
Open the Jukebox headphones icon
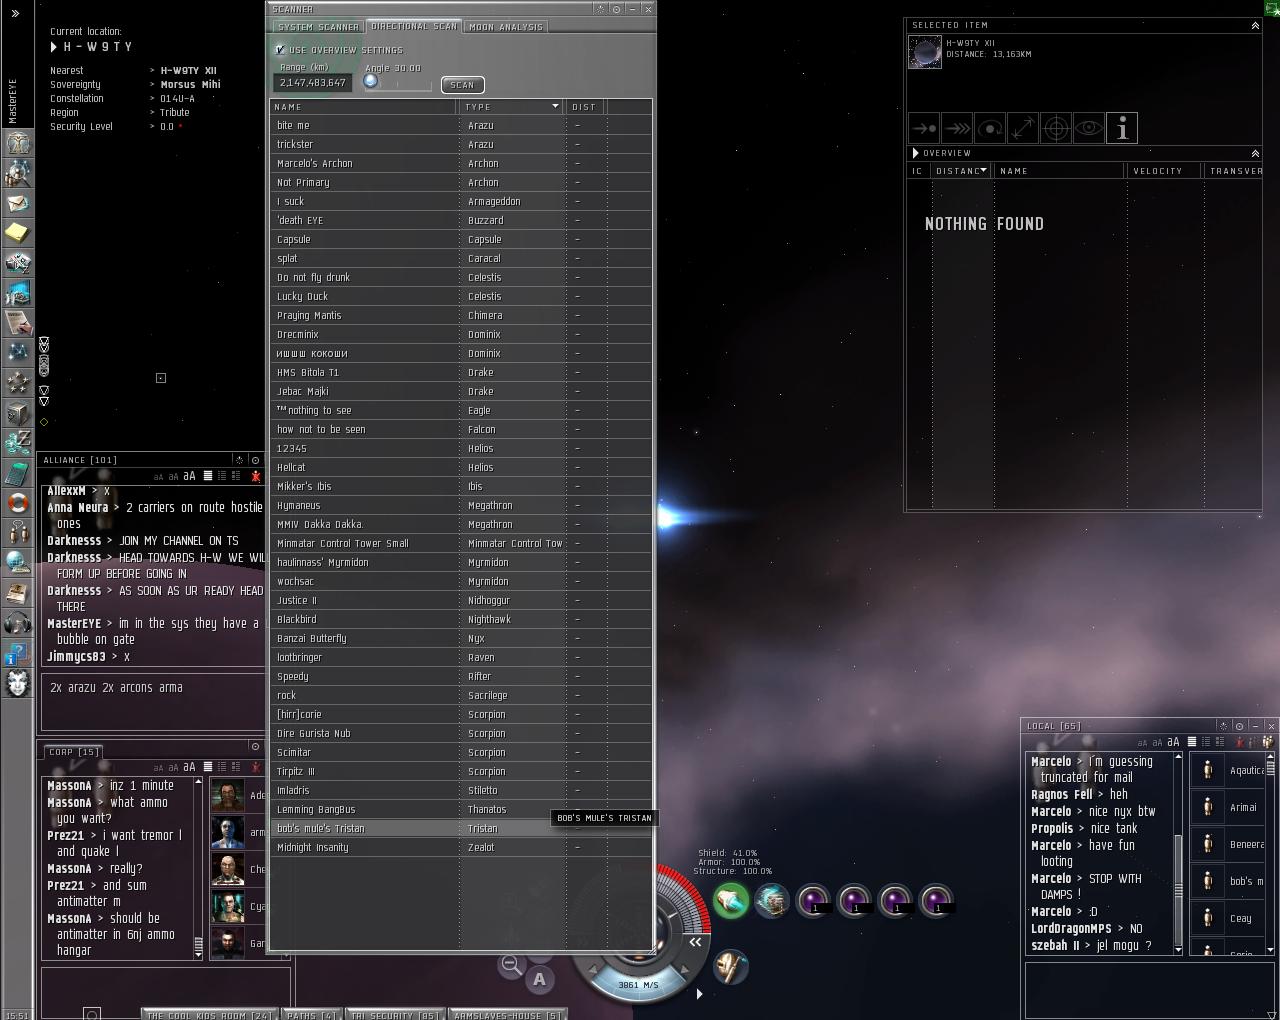[17, 623]
